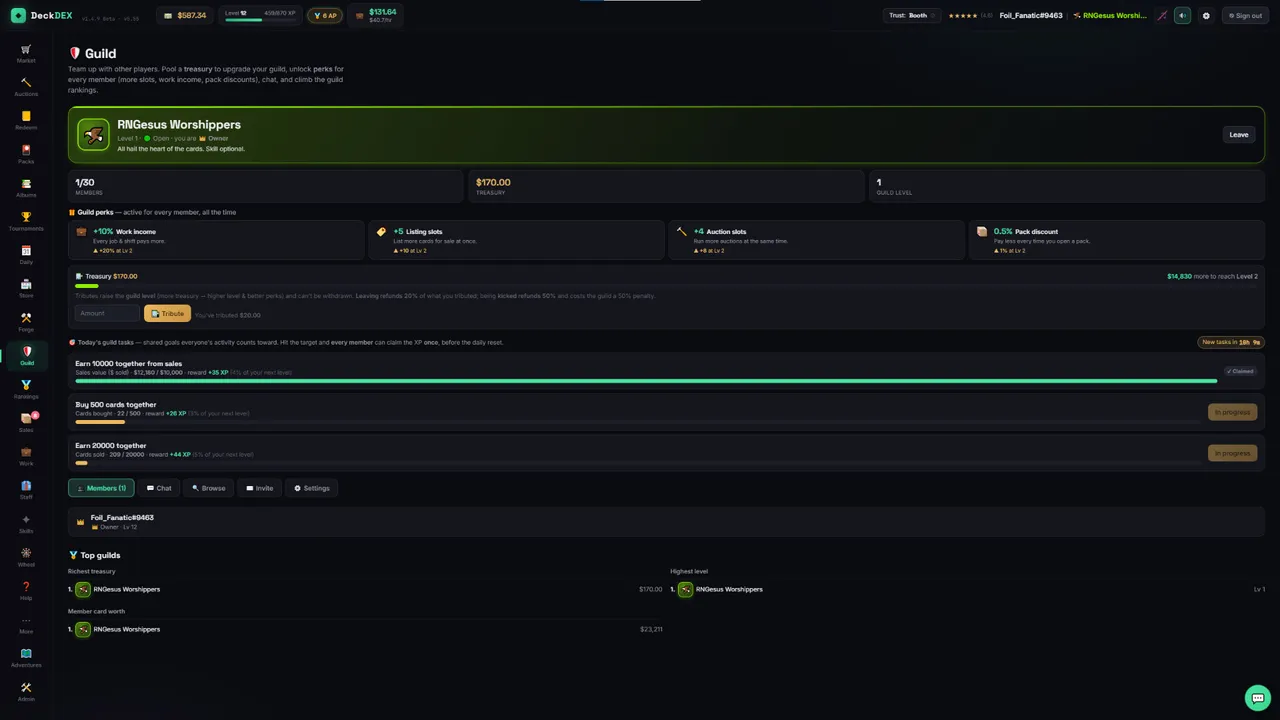Go to Auctions in sidebar
1280x720 pixels.
click(x=26, y=87)
